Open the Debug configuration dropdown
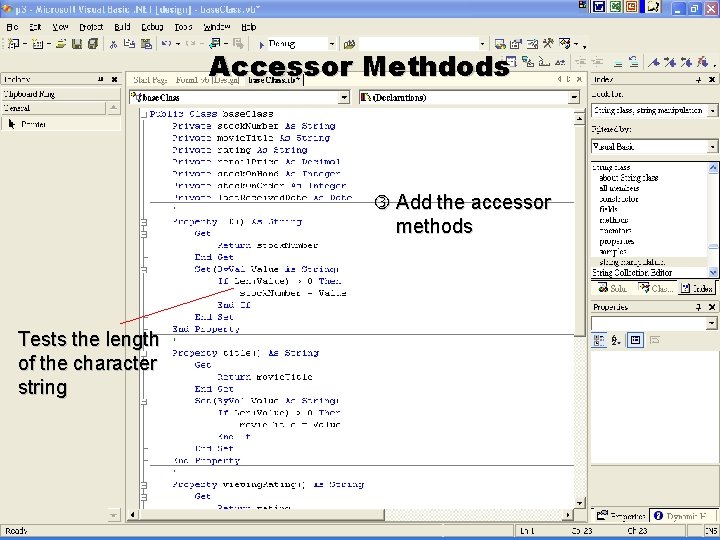The image size is (720, 540). [332, 44]
